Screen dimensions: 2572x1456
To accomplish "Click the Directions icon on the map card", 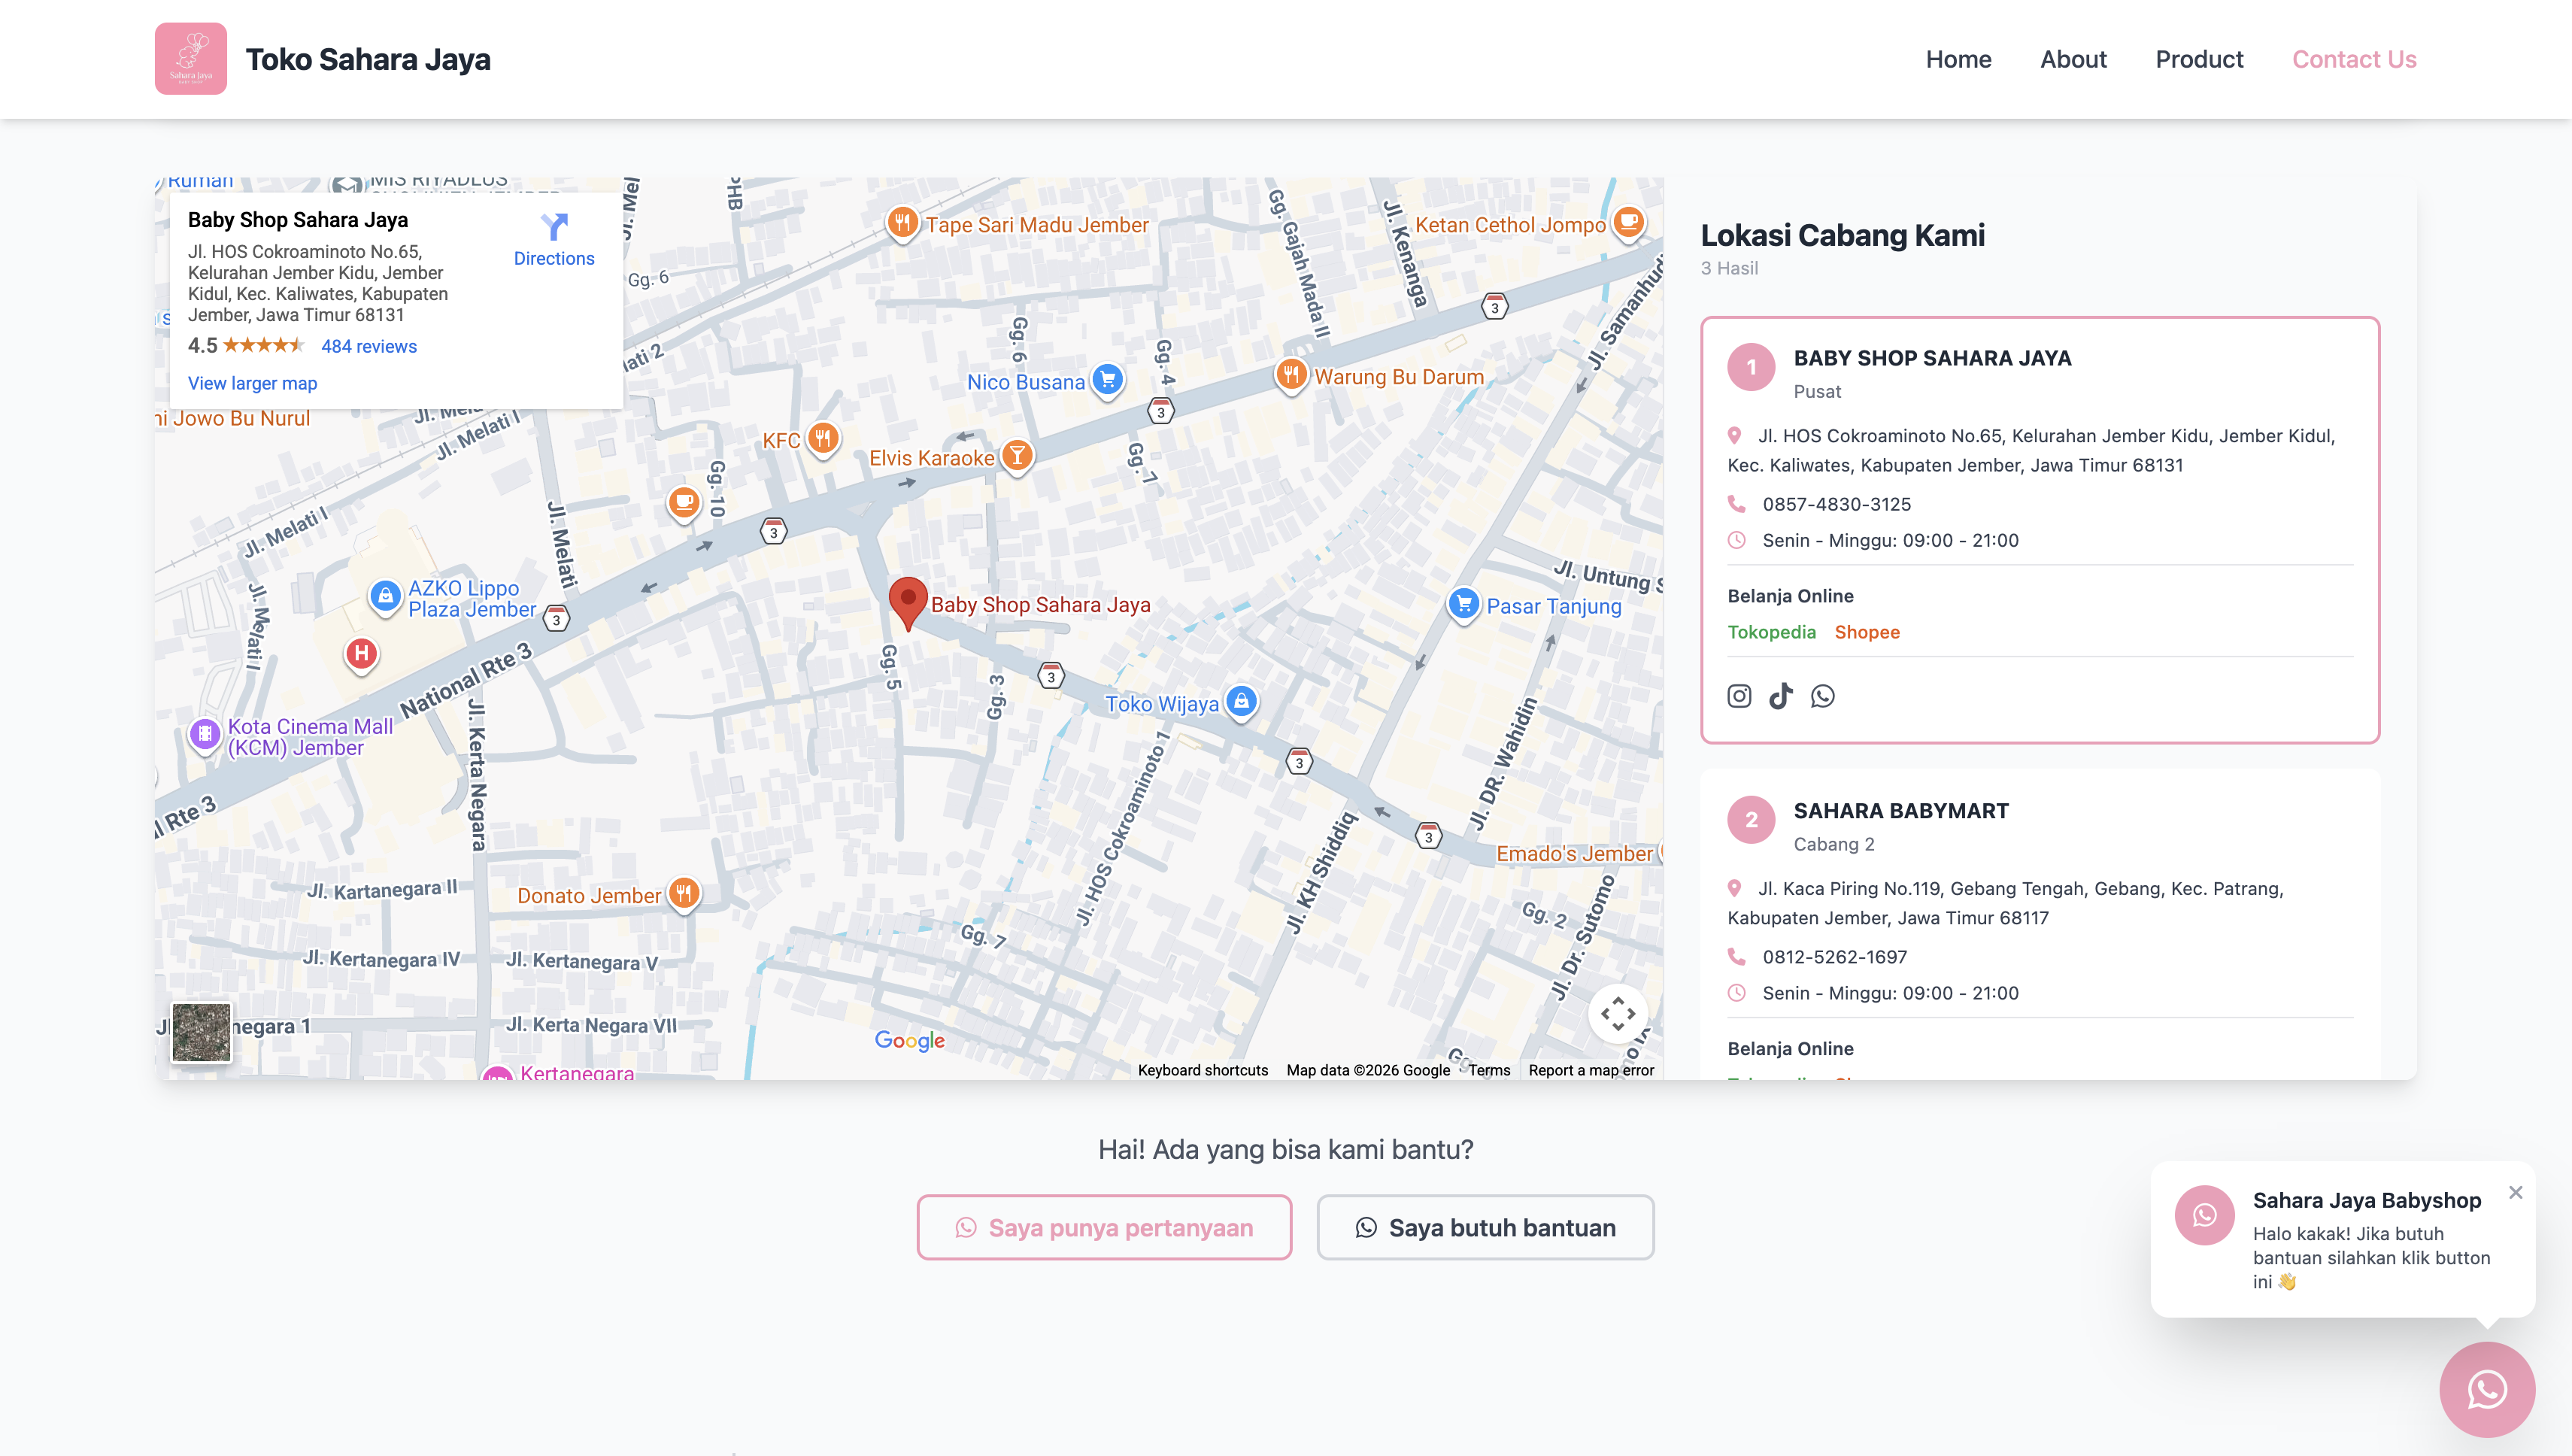I will coord(554,227).
